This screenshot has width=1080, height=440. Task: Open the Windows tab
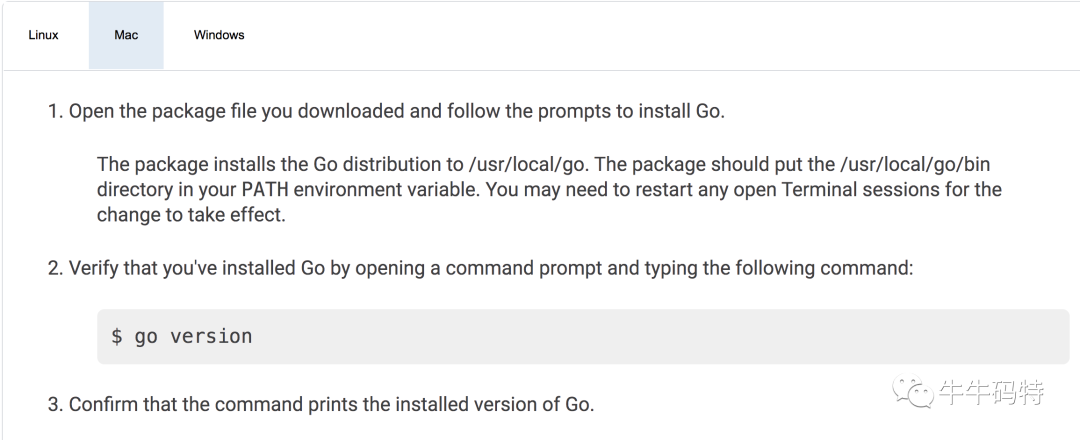pyautogui.click(x=219, y=35)
